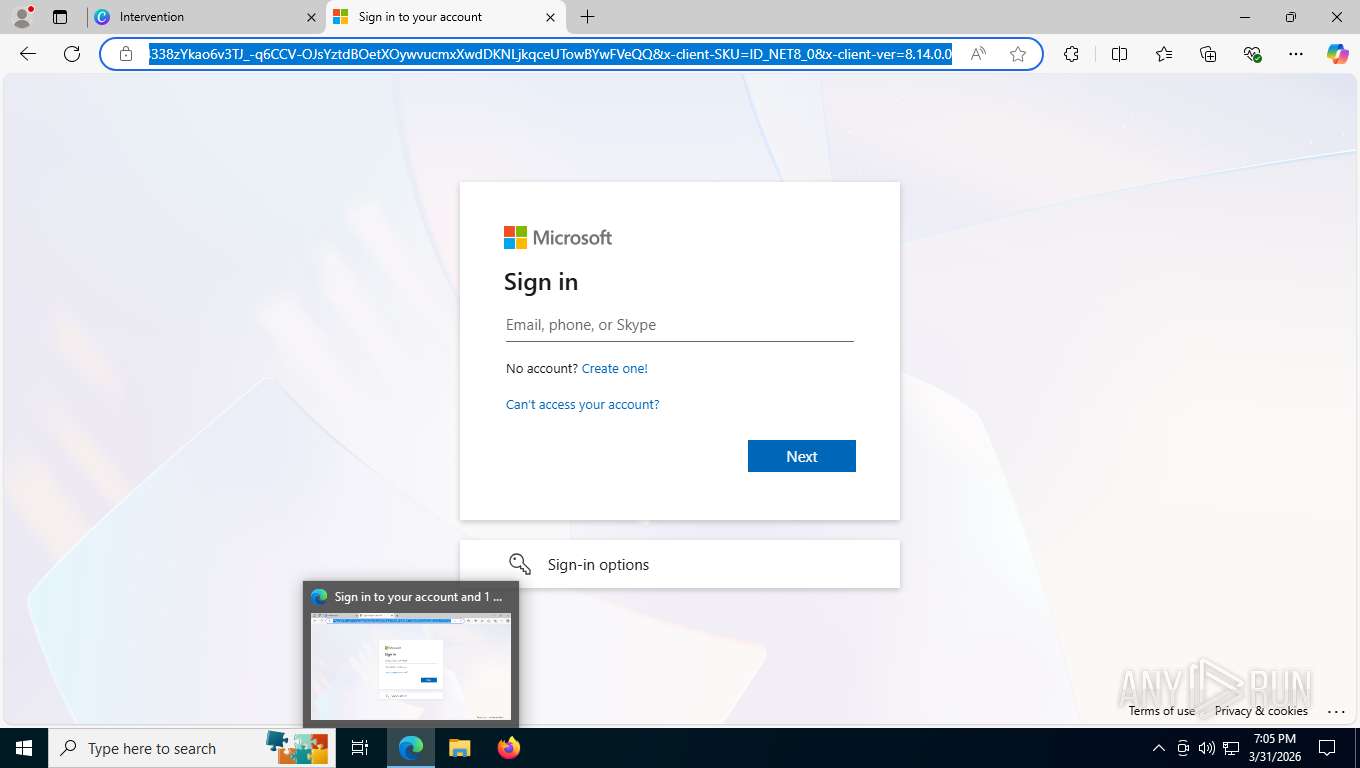Open the Collections icon
The width and height of the screenshot is (1360, 768).
(x=1208, y=54)
